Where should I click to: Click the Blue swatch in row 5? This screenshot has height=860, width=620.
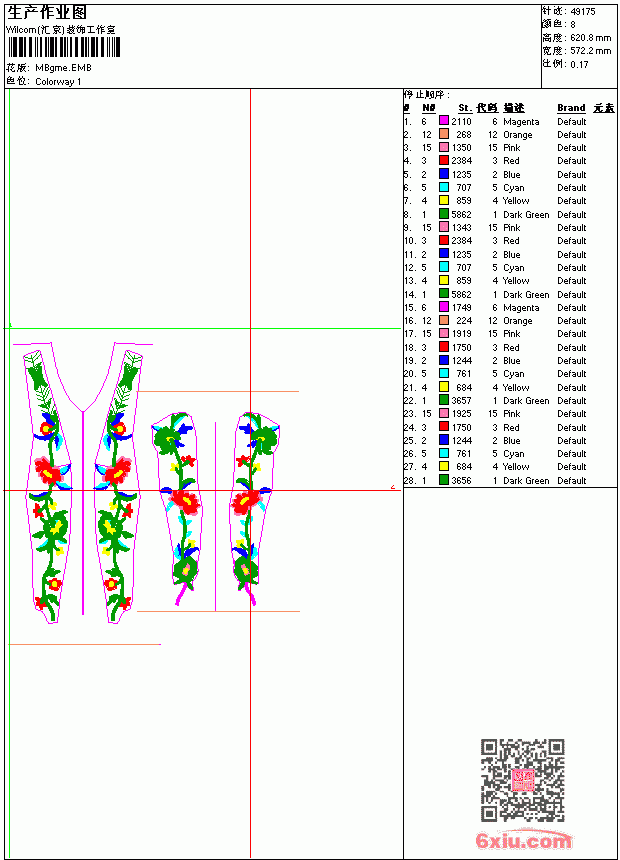click(x=444, y=174)
